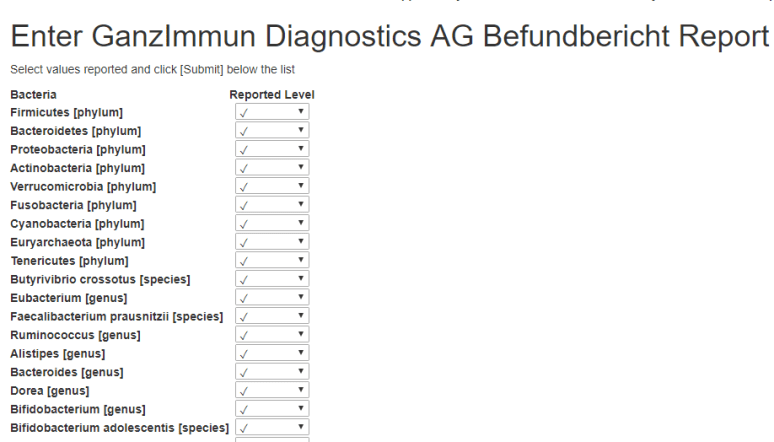The height and width of the screenshot is (442, 774).
Task: Expand the Bifidobacterium genus level dropdown
Action: tap(272, 409)
